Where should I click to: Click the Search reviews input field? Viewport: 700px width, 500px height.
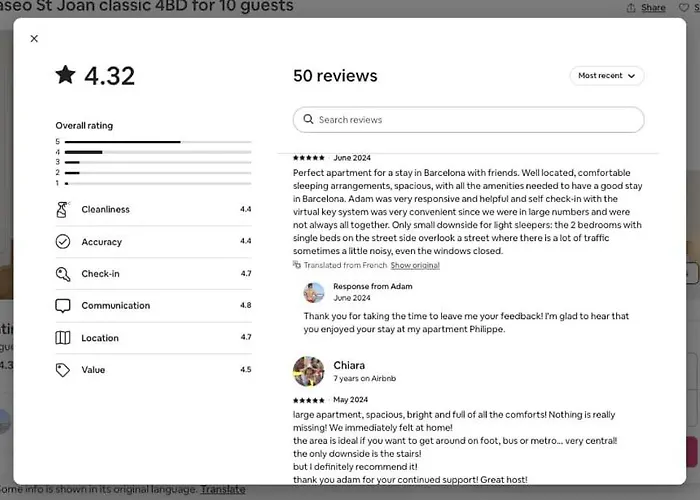click(x=468, y=120)
